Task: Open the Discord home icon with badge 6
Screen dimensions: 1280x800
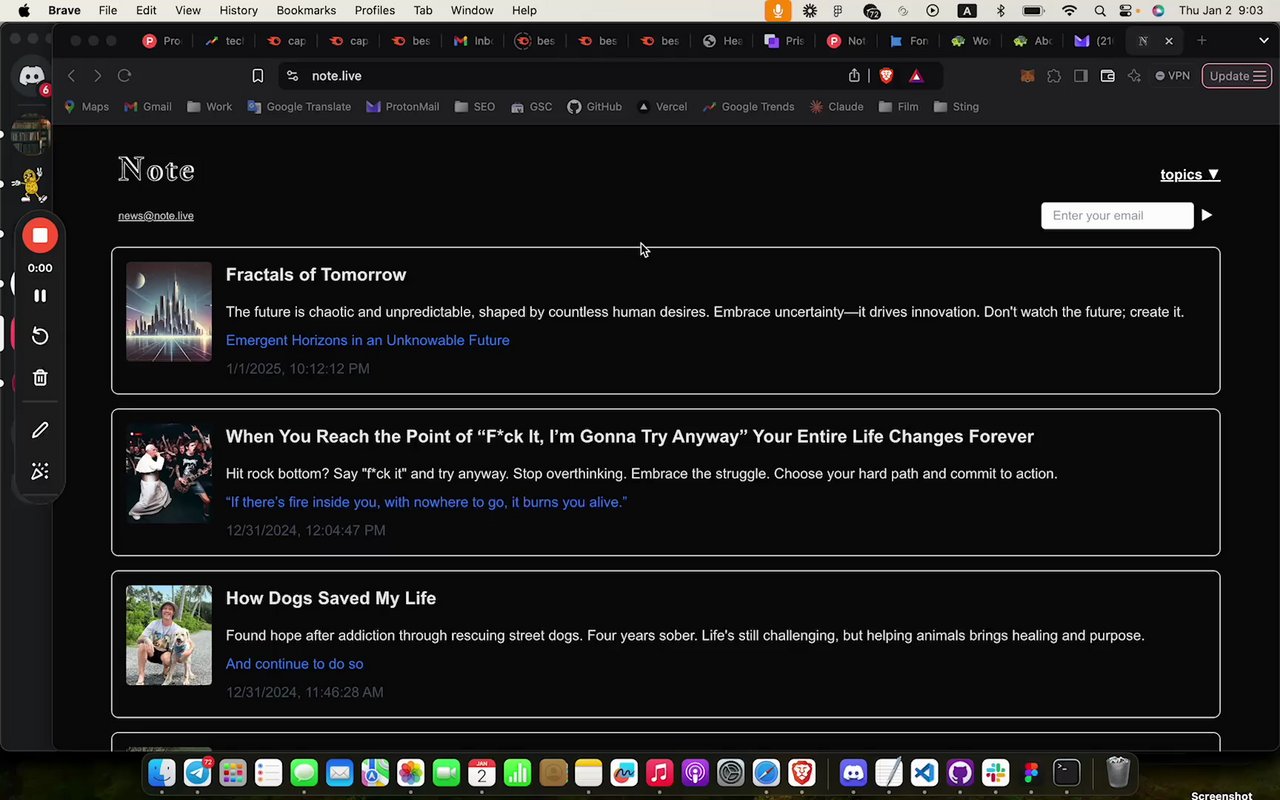Action: click(32, 76)
